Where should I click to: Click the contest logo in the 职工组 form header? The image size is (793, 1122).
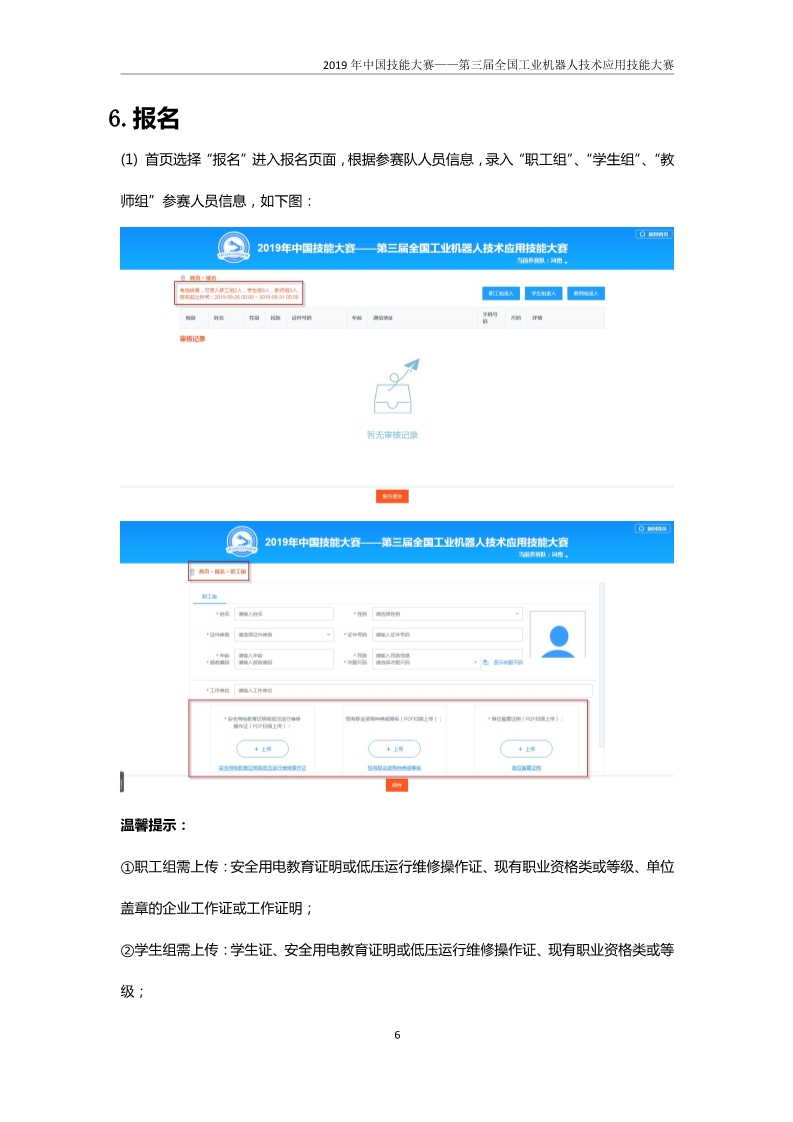tap(241, 541)
